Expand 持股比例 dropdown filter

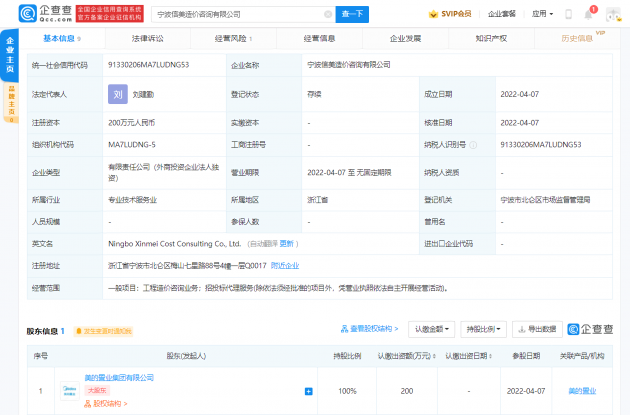(483, 329)
